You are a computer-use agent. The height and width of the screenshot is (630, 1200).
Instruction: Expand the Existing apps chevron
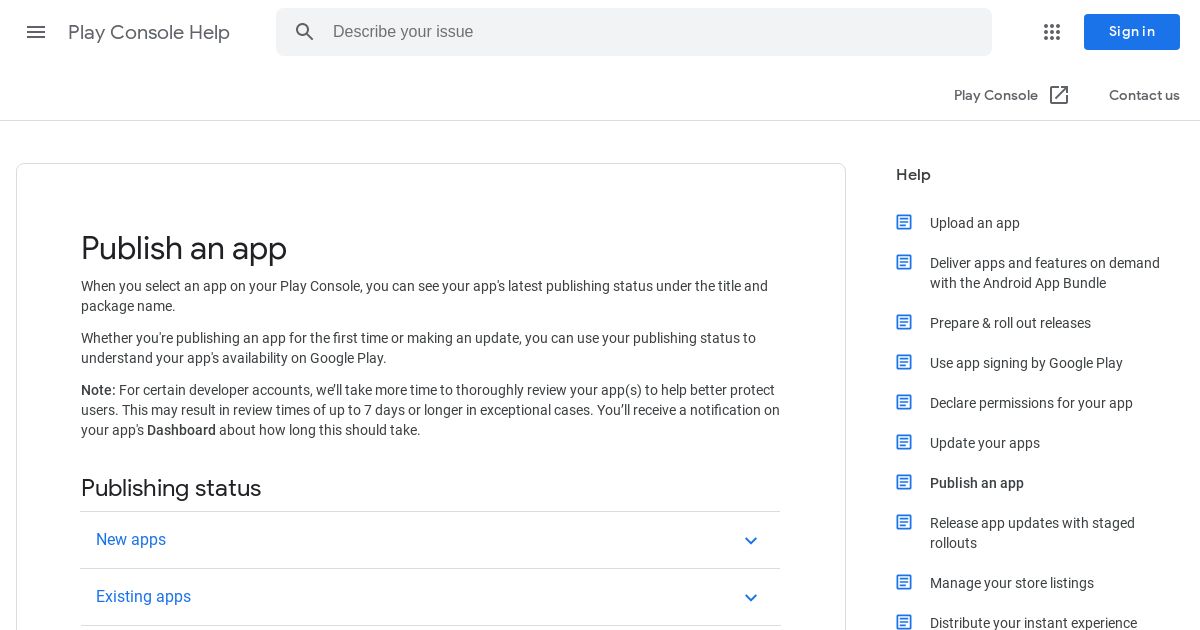[x=751, y=598]
